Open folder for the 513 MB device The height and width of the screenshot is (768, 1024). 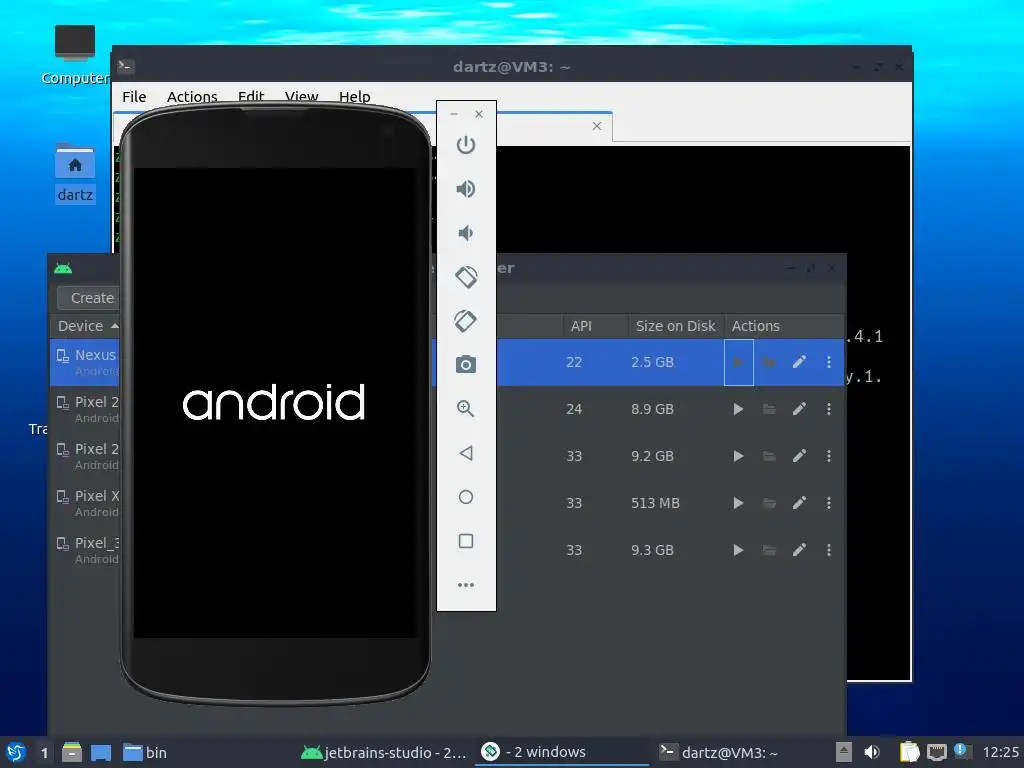[769, 503]
